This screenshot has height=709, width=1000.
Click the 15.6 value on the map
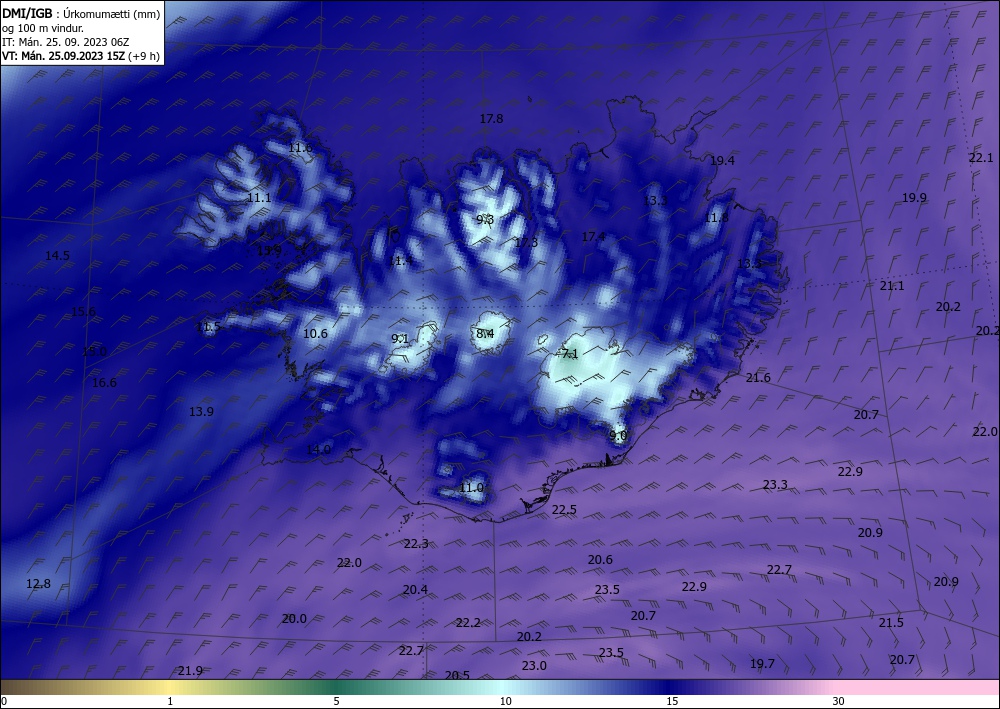83,312
